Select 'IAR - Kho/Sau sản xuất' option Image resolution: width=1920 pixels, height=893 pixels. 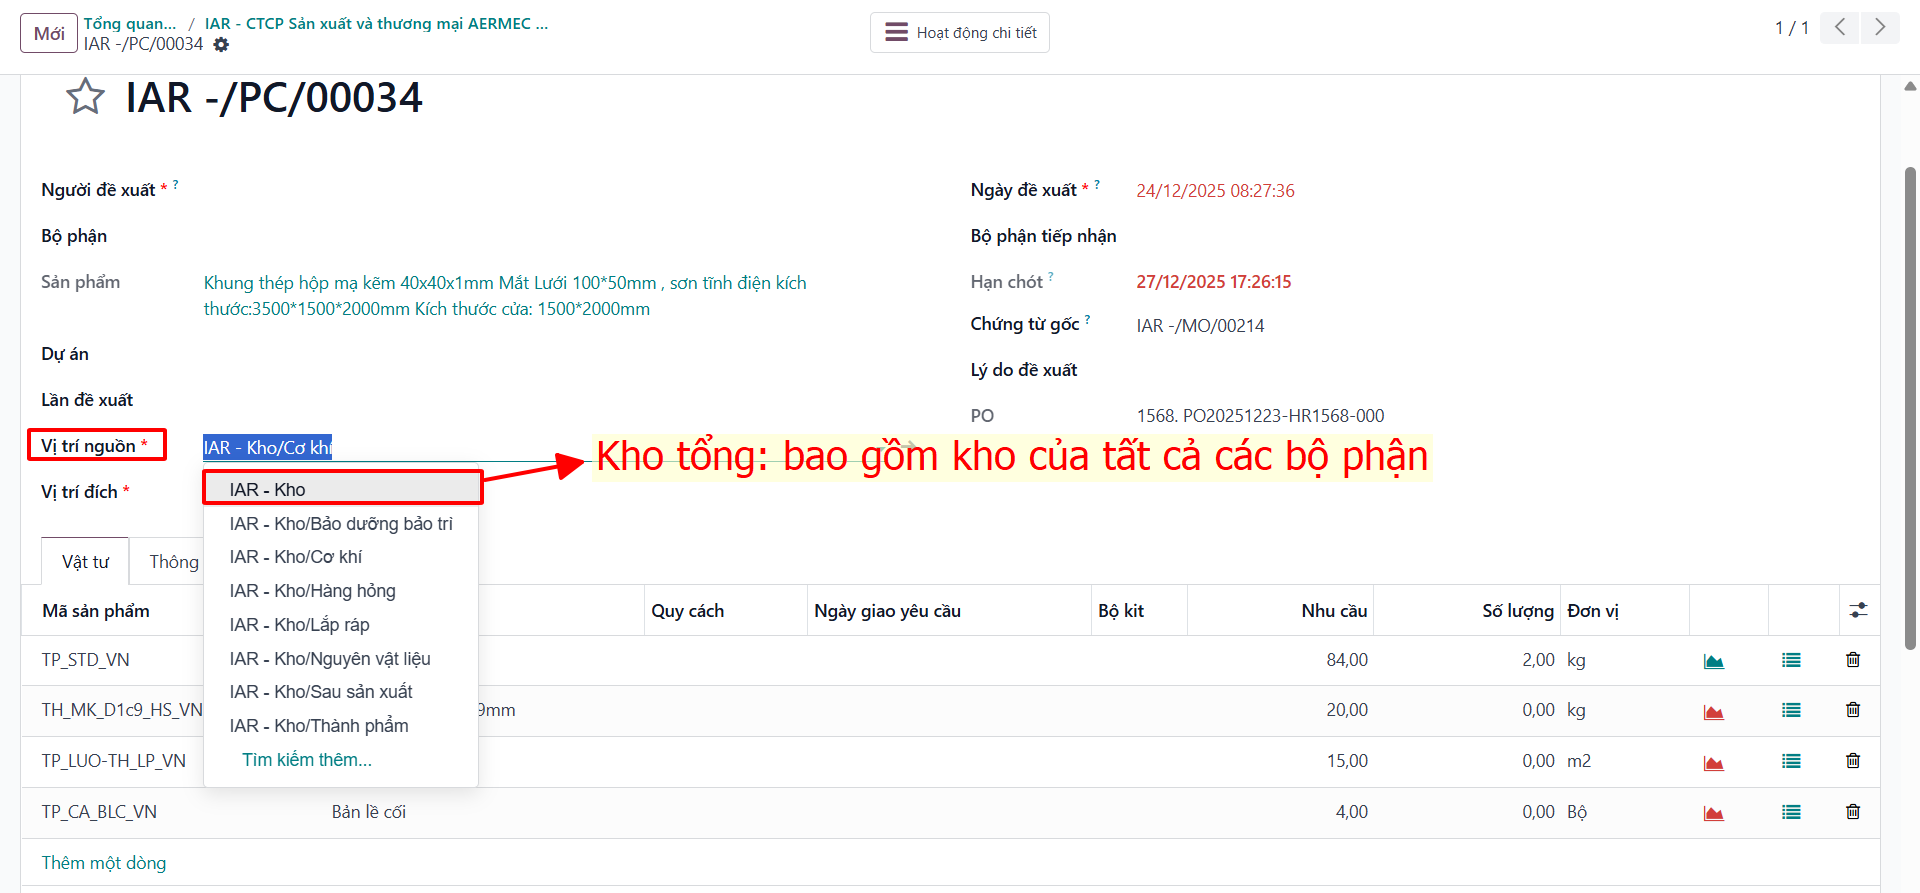pos(341,692)
